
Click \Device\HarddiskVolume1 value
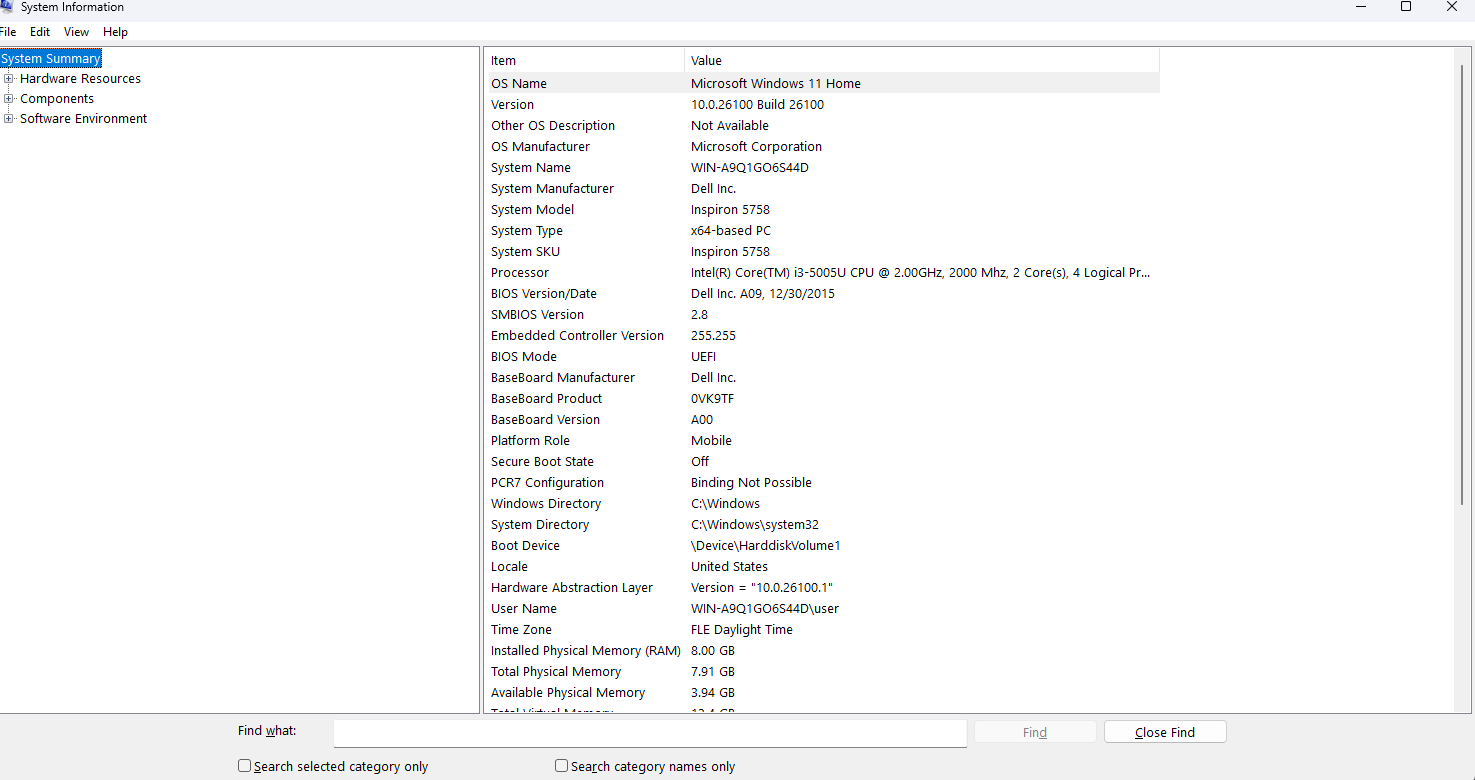click(x=766, y=546)
